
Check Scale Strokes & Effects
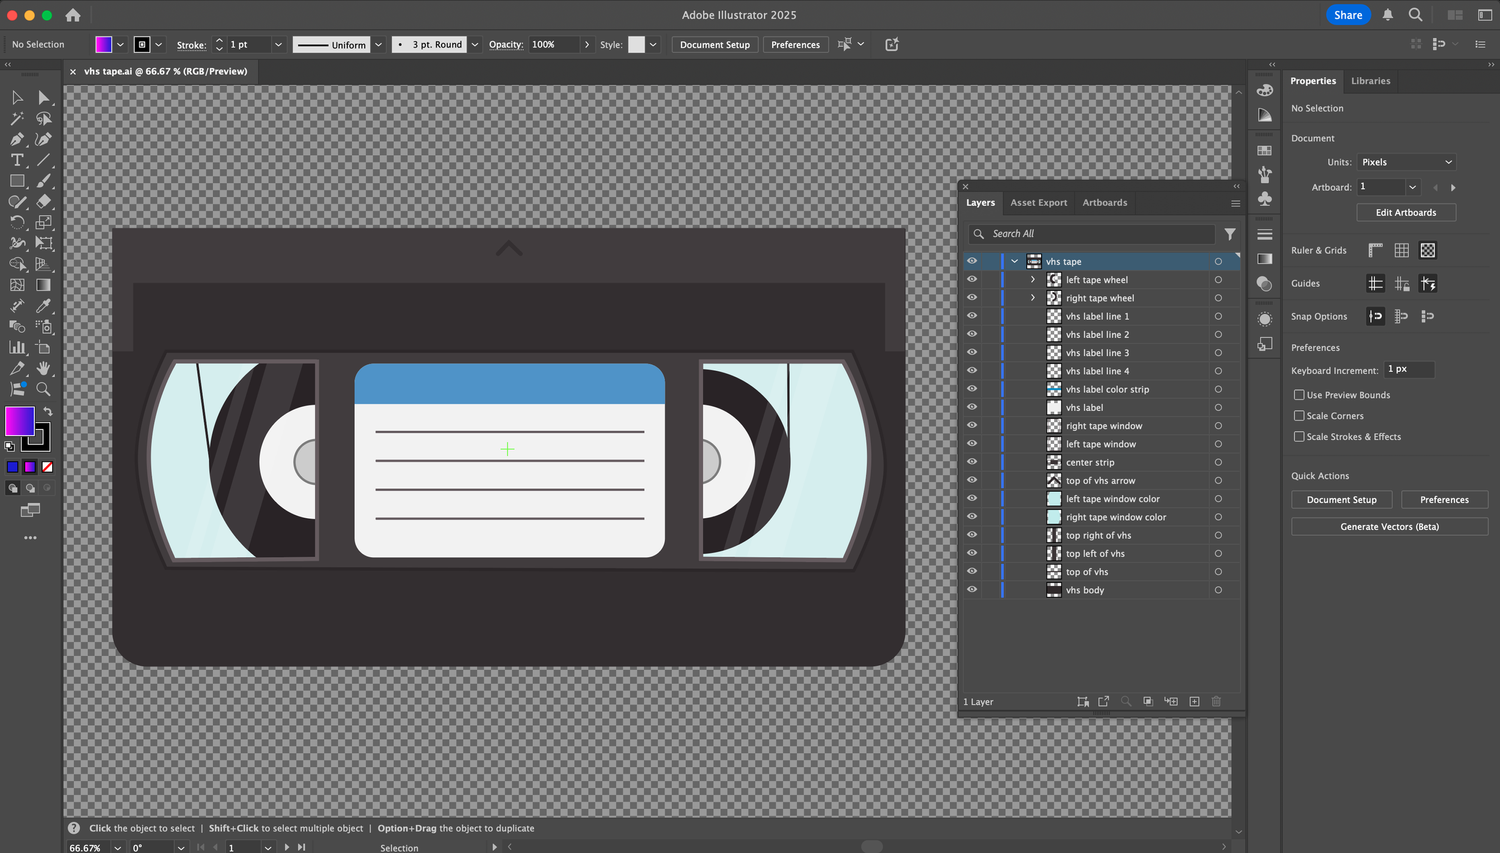(1299, 437)
